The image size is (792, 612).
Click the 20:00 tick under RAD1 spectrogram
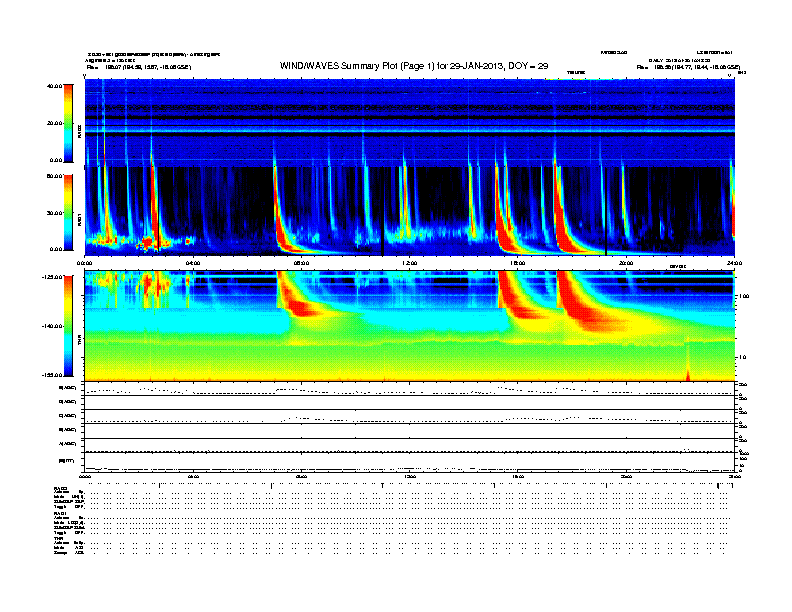click(x=626, y=263)
